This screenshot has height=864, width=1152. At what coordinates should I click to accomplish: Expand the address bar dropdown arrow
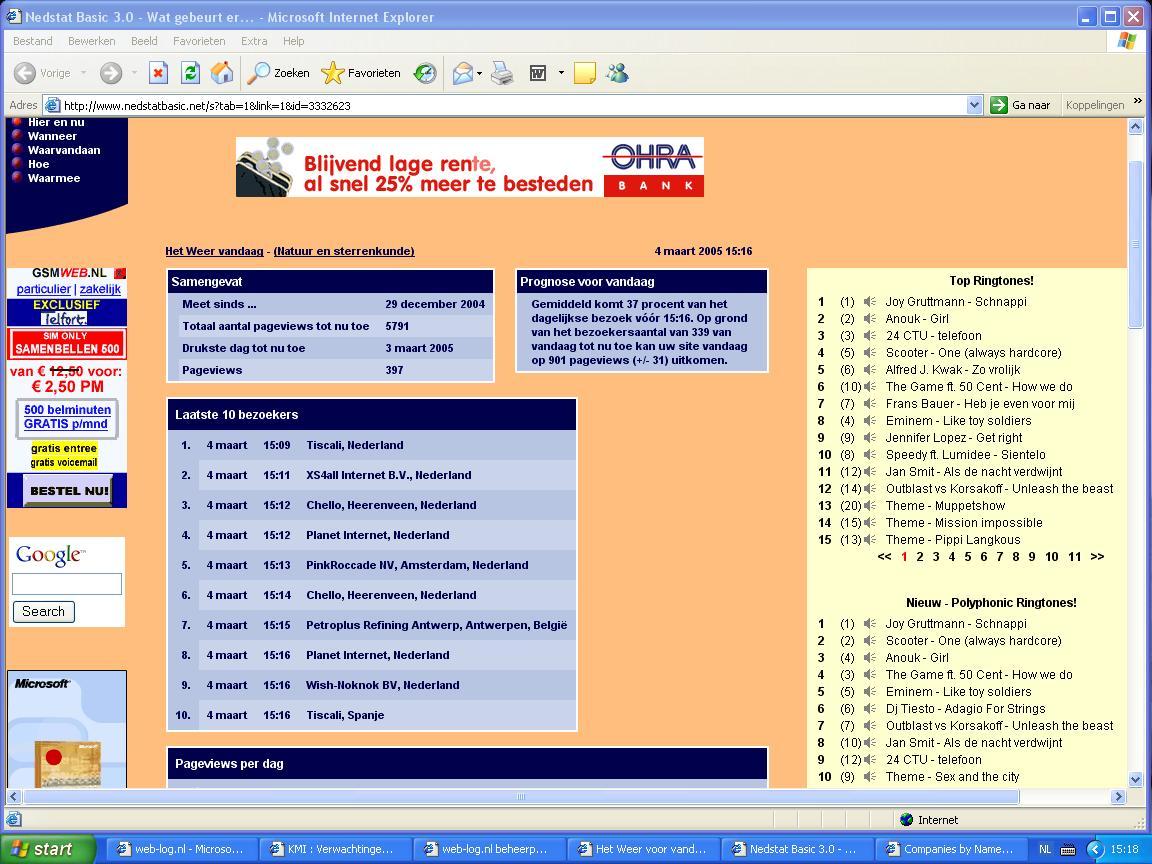[974, 105]
